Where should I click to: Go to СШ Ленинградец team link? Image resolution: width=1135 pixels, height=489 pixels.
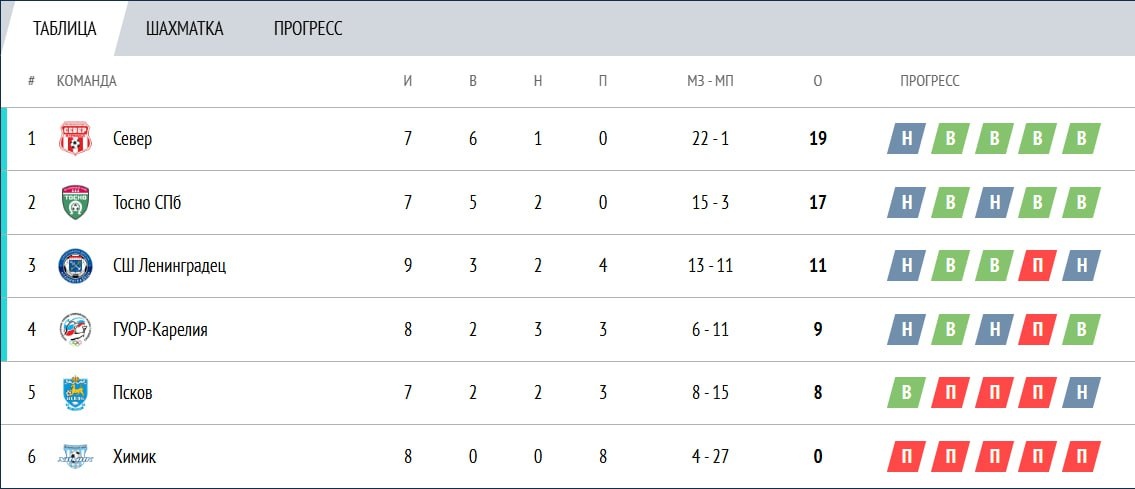coord(169,266)
